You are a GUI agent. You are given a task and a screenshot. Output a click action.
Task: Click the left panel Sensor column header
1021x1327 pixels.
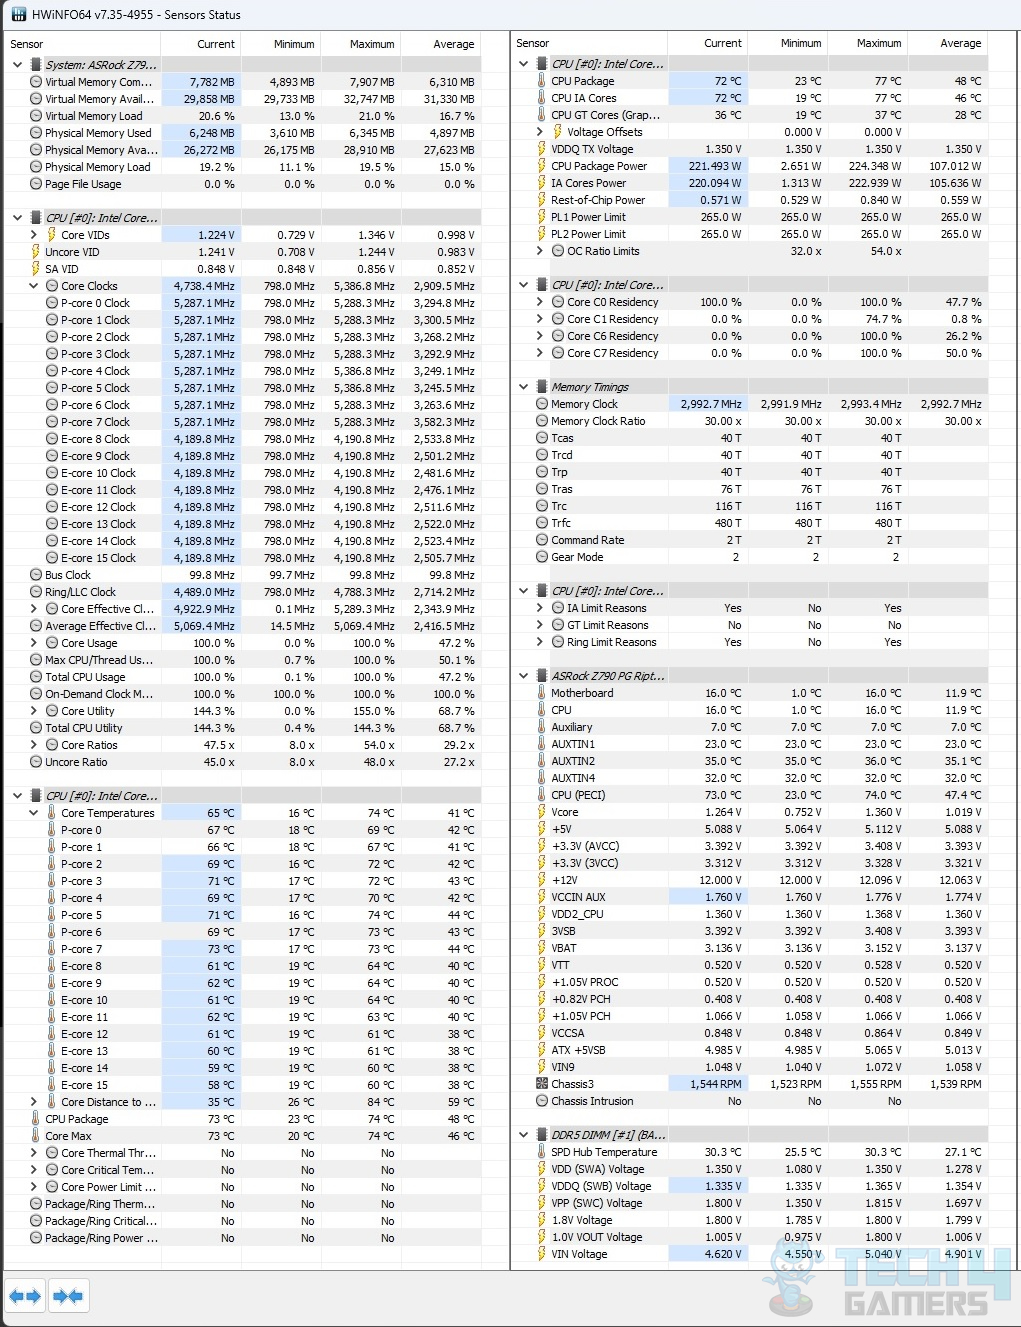[x=82, y=44]
